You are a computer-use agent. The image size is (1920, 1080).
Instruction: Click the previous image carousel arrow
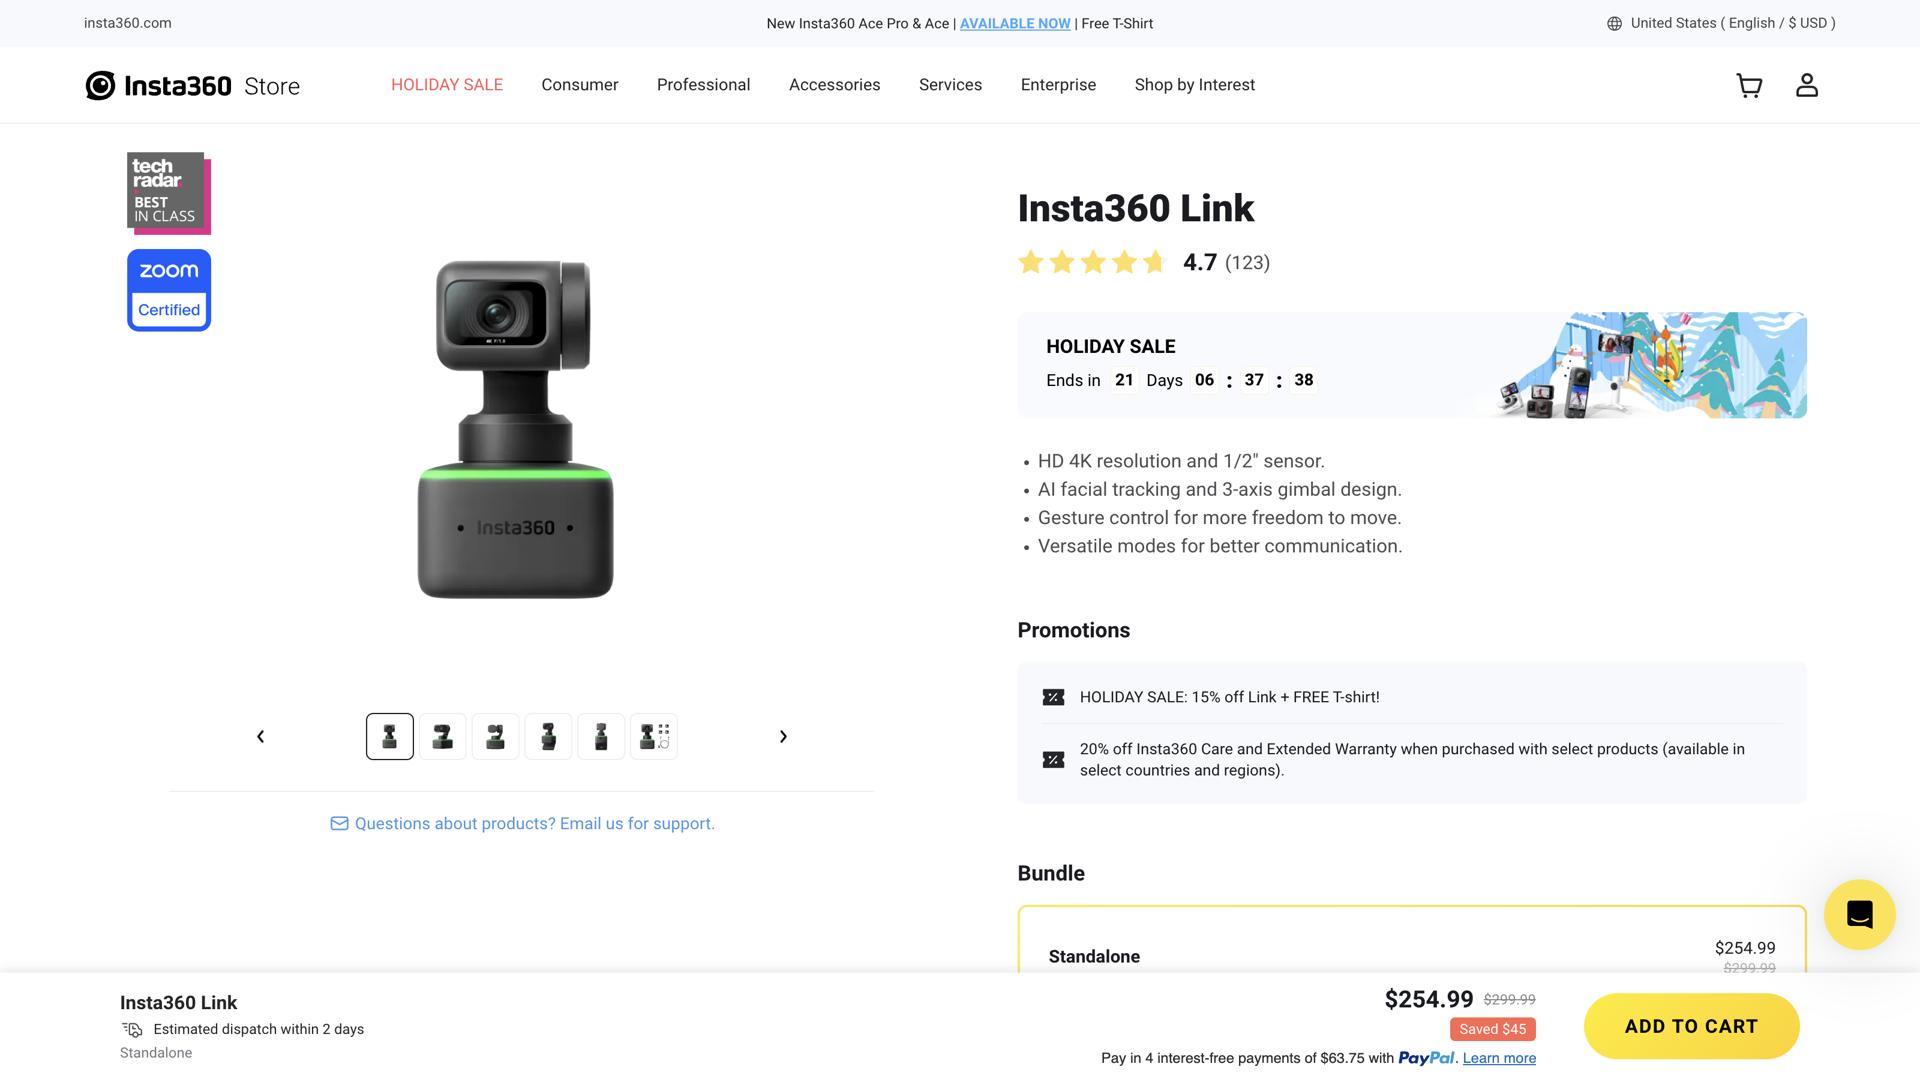pyautogui.click(x=260, y=736)
